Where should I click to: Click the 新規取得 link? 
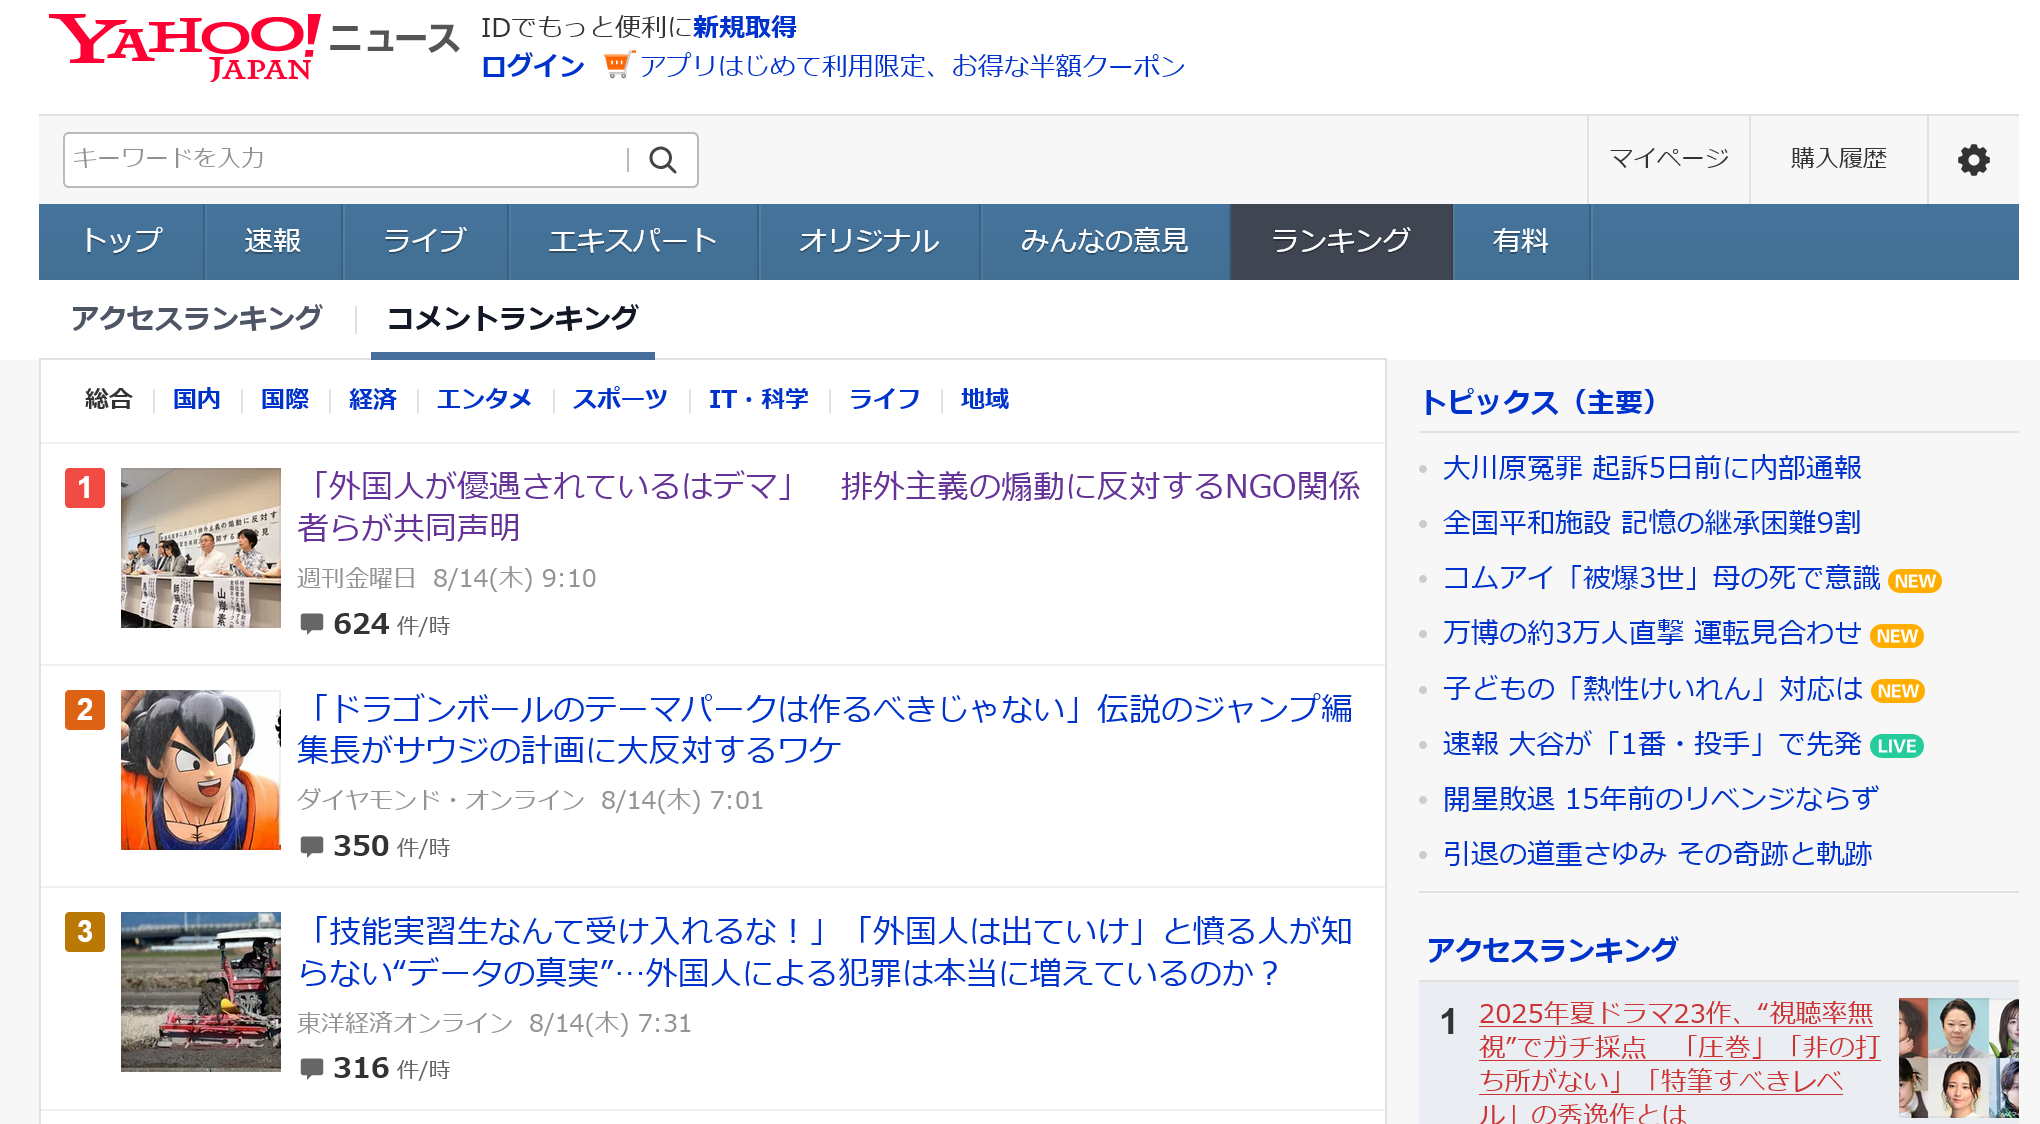coord(745,27)
